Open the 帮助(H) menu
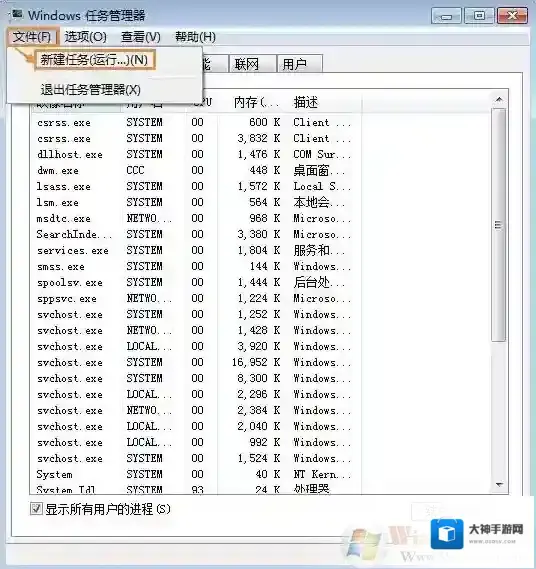The width and height of the screenshot is (536, 569). (195, 37)
